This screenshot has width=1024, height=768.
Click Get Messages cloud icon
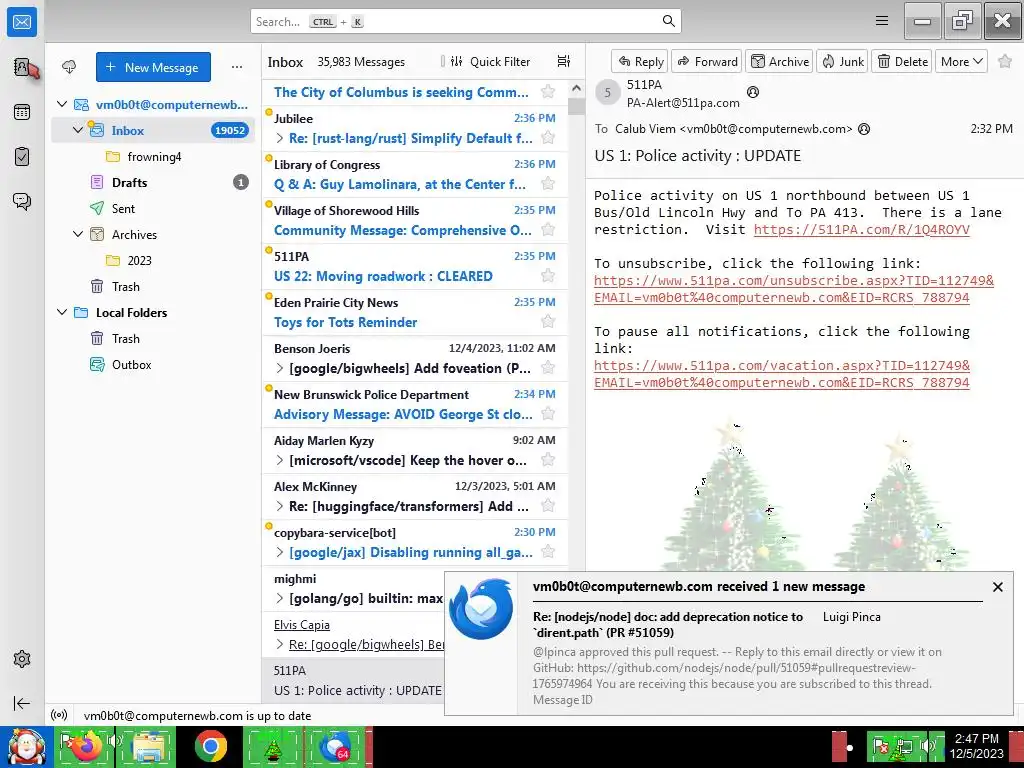(69, 67)
